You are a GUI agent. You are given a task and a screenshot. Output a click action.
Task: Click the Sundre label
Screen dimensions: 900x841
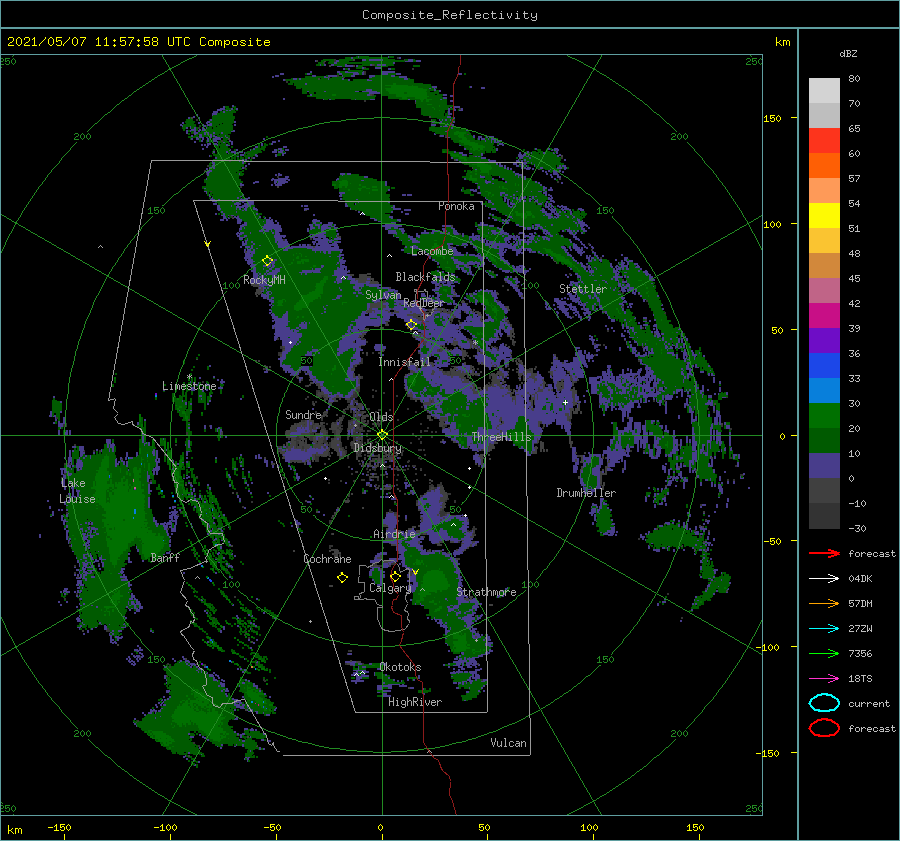(303, 414)
